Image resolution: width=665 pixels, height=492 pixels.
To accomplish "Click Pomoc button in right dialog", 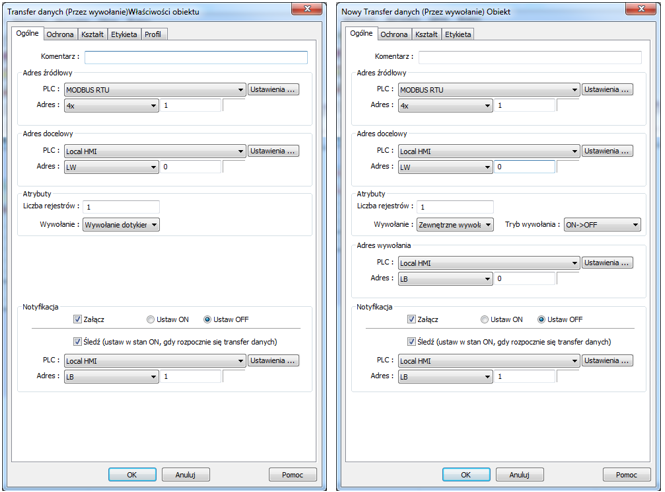I will pyautogui.click(x=626, y=475).
